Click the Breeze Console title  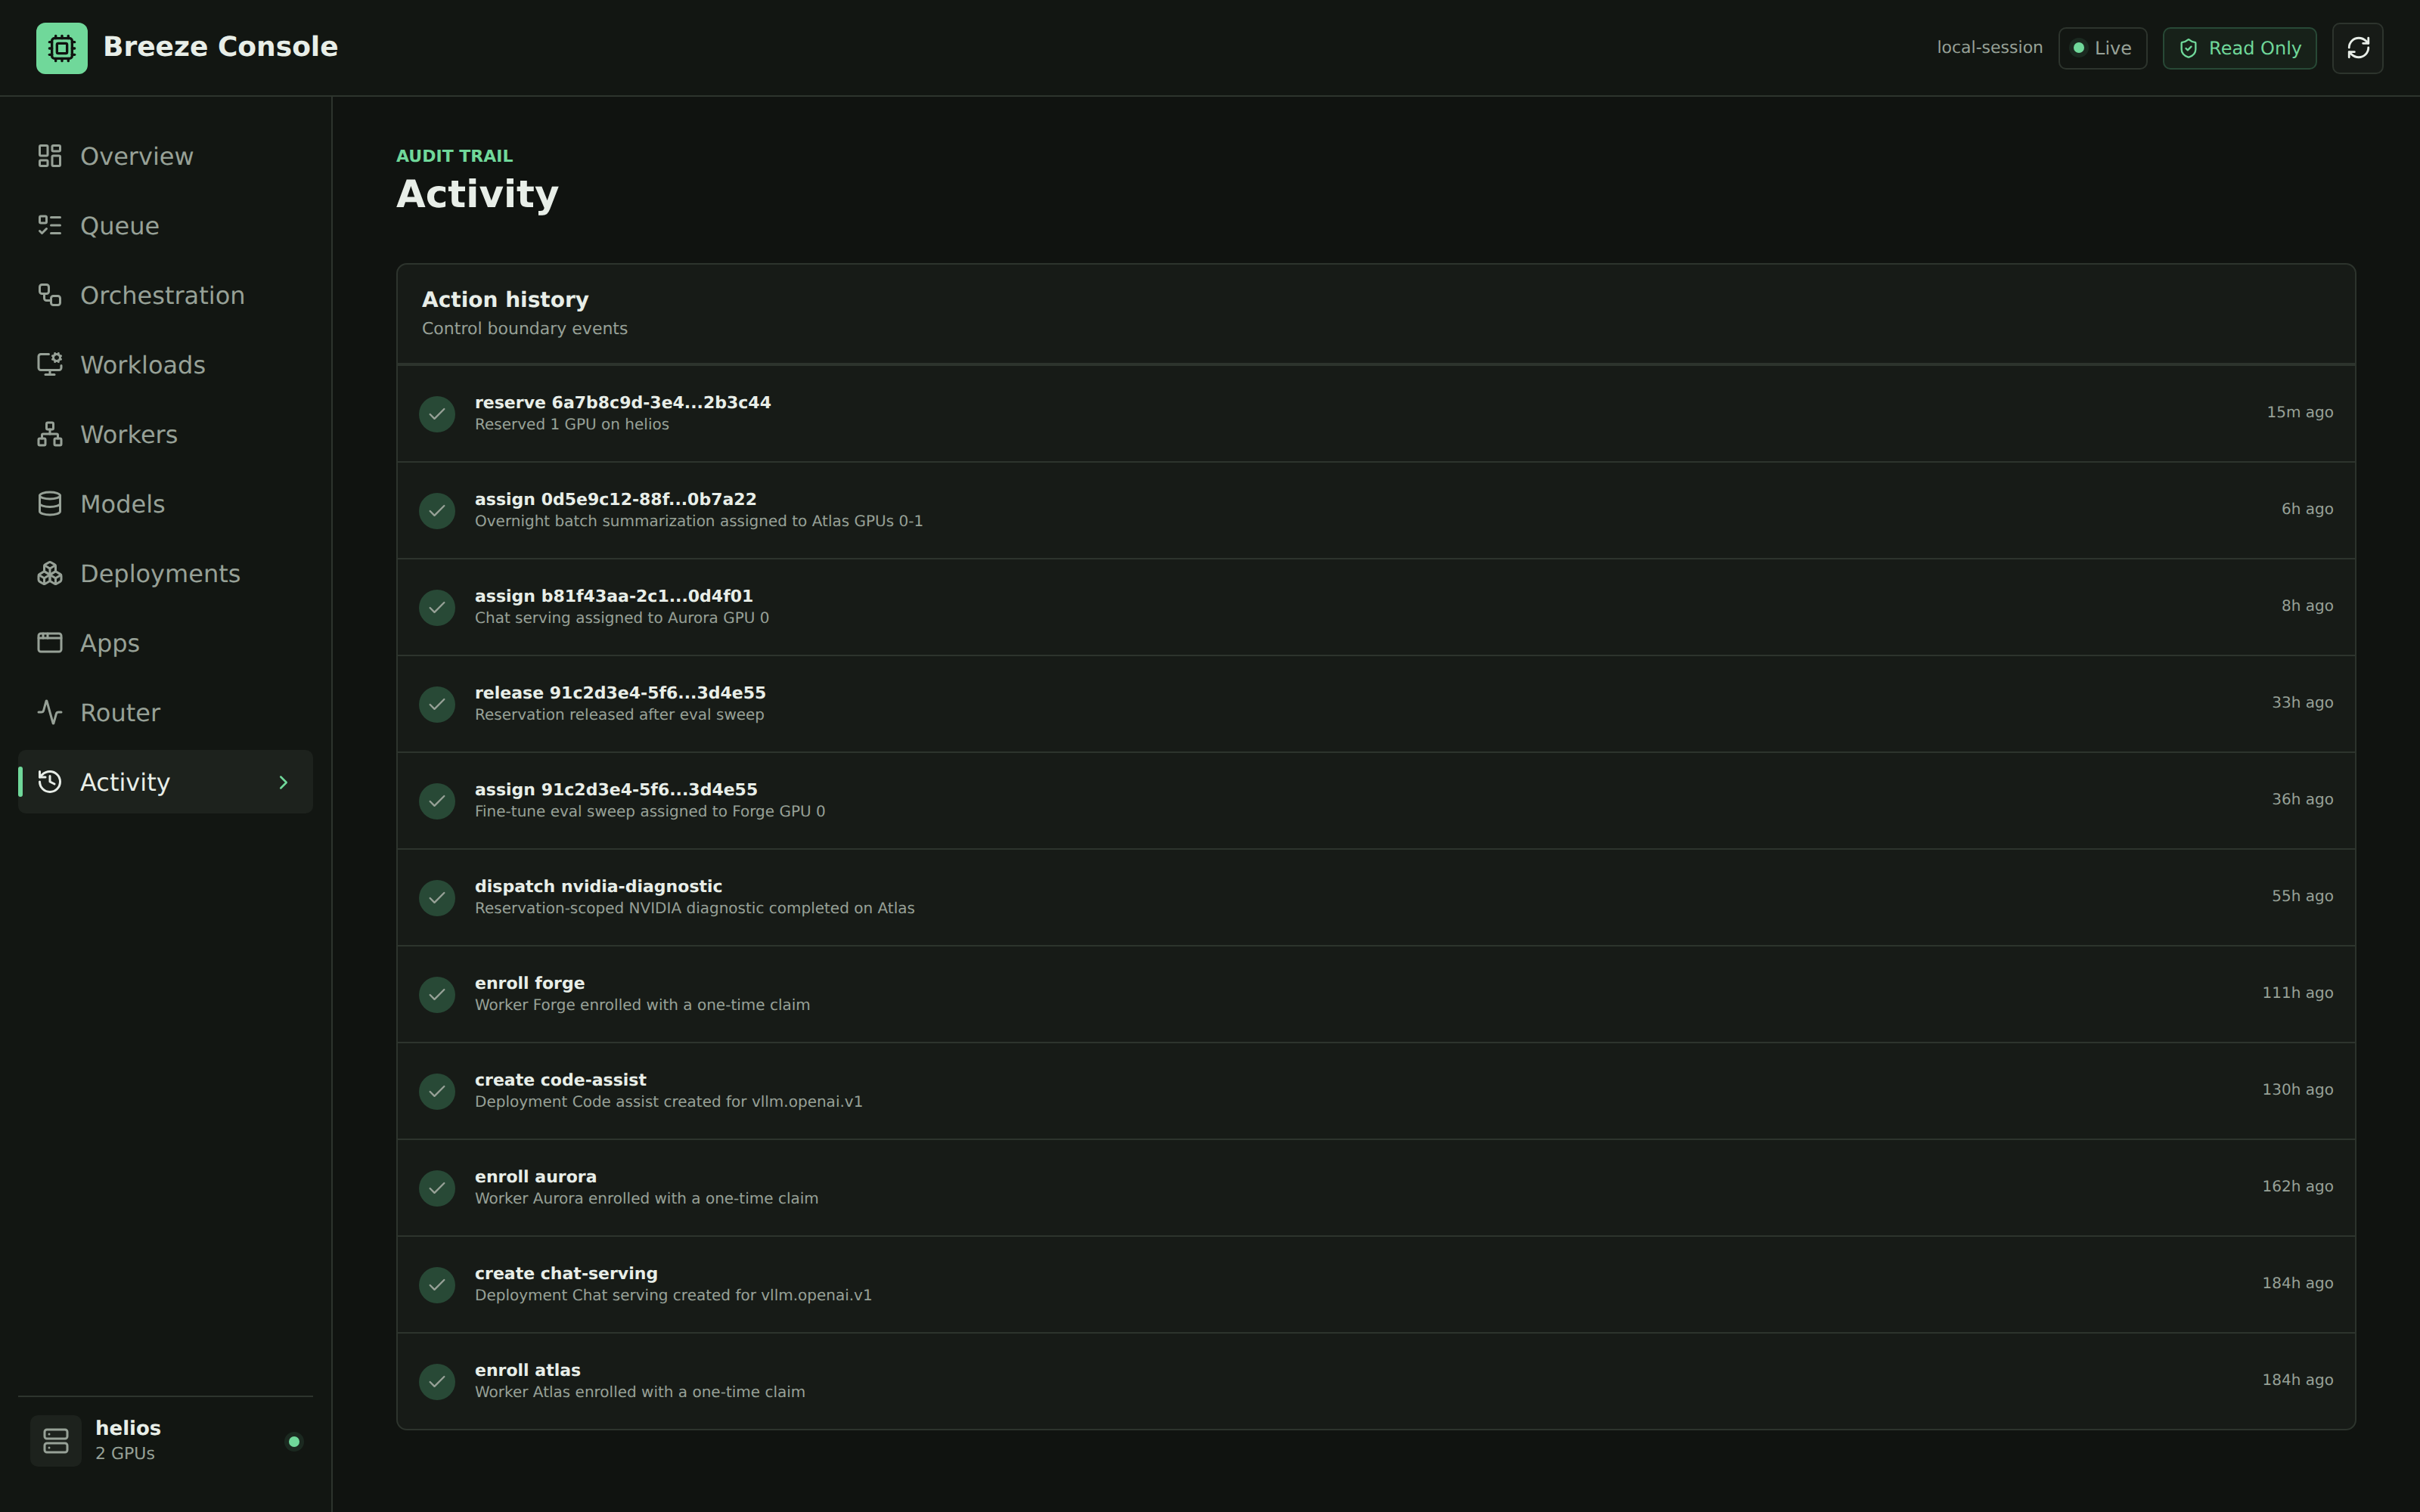221,47
